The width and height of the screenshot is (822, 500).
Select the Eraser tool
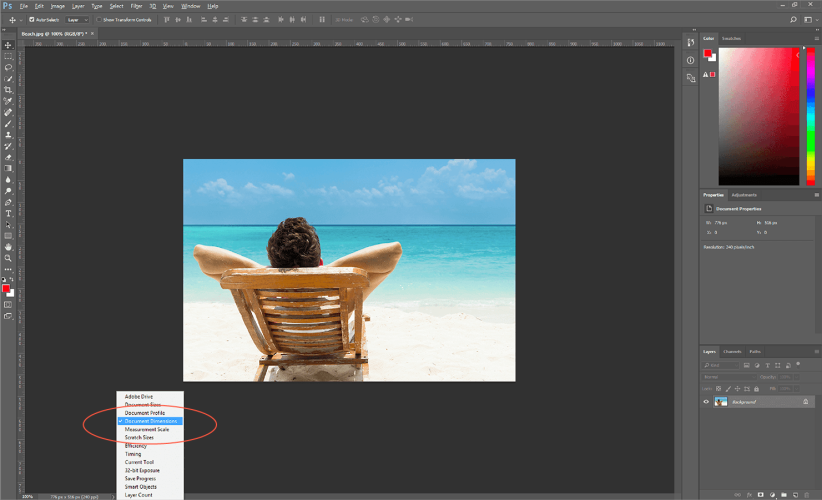tap(8, 157)
